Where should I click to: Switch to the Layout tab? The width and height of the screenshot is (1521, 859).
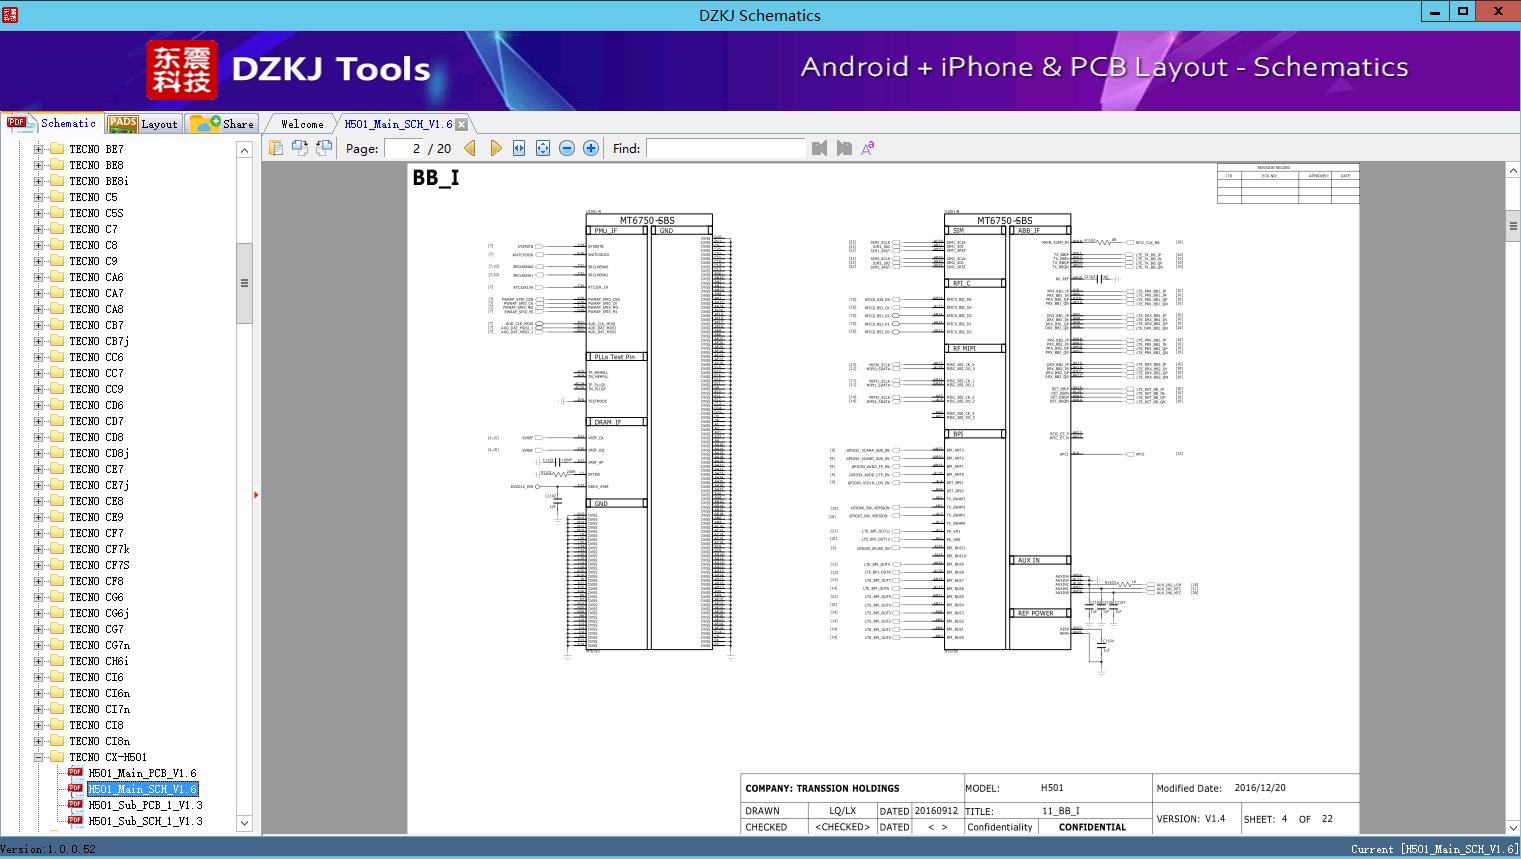click(x=144, y=124)
